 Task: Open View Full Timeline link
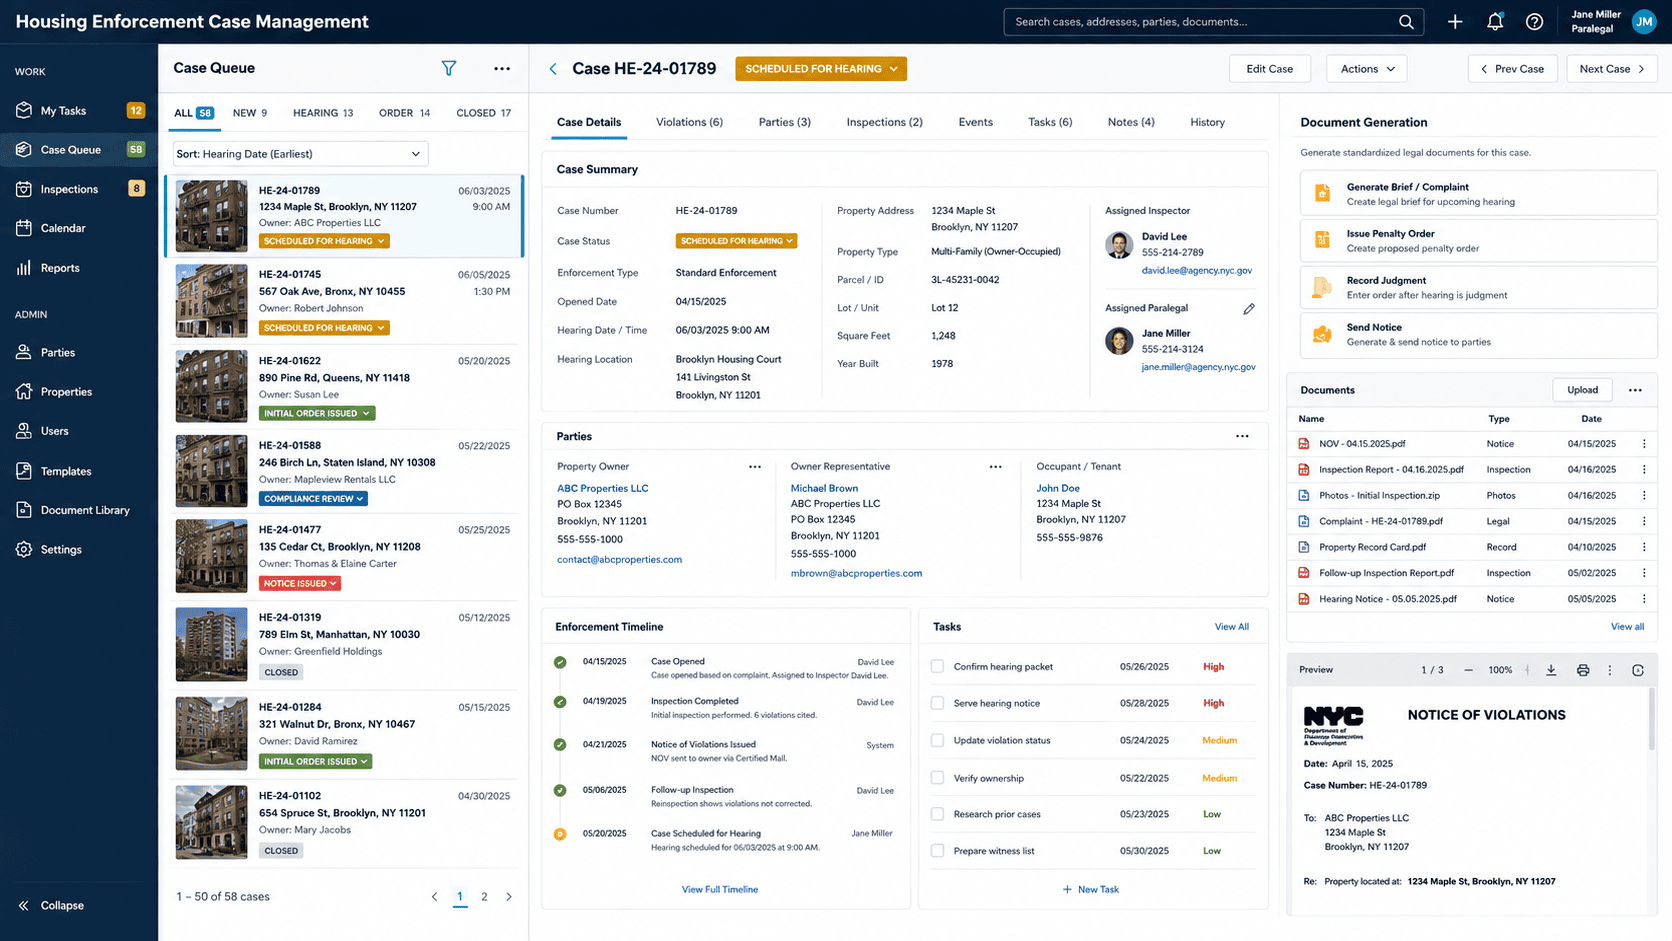720,889
